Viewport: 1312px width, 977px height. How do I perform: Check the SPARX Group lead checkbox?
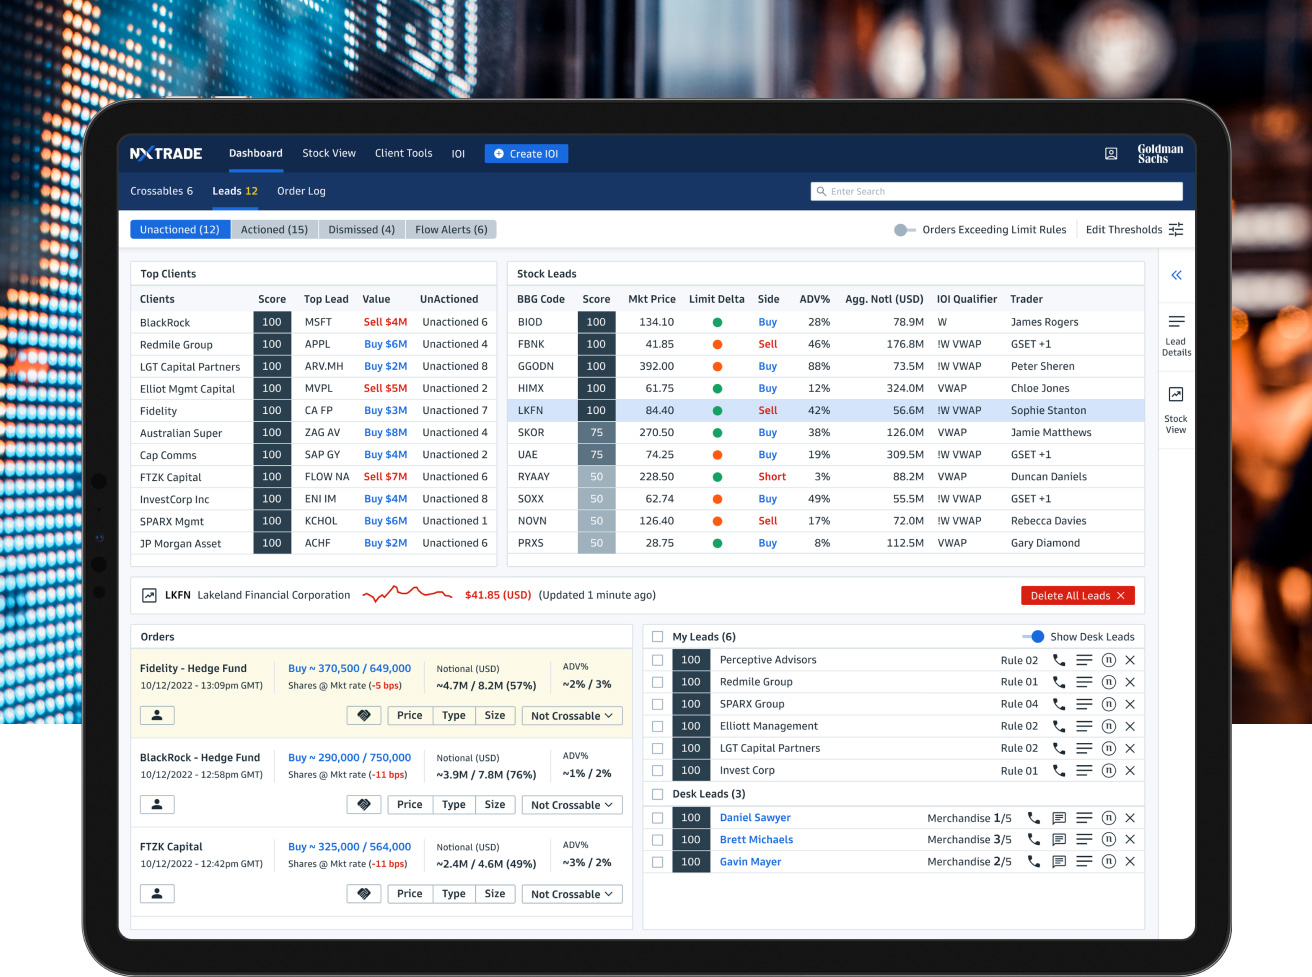coord(658,704)
